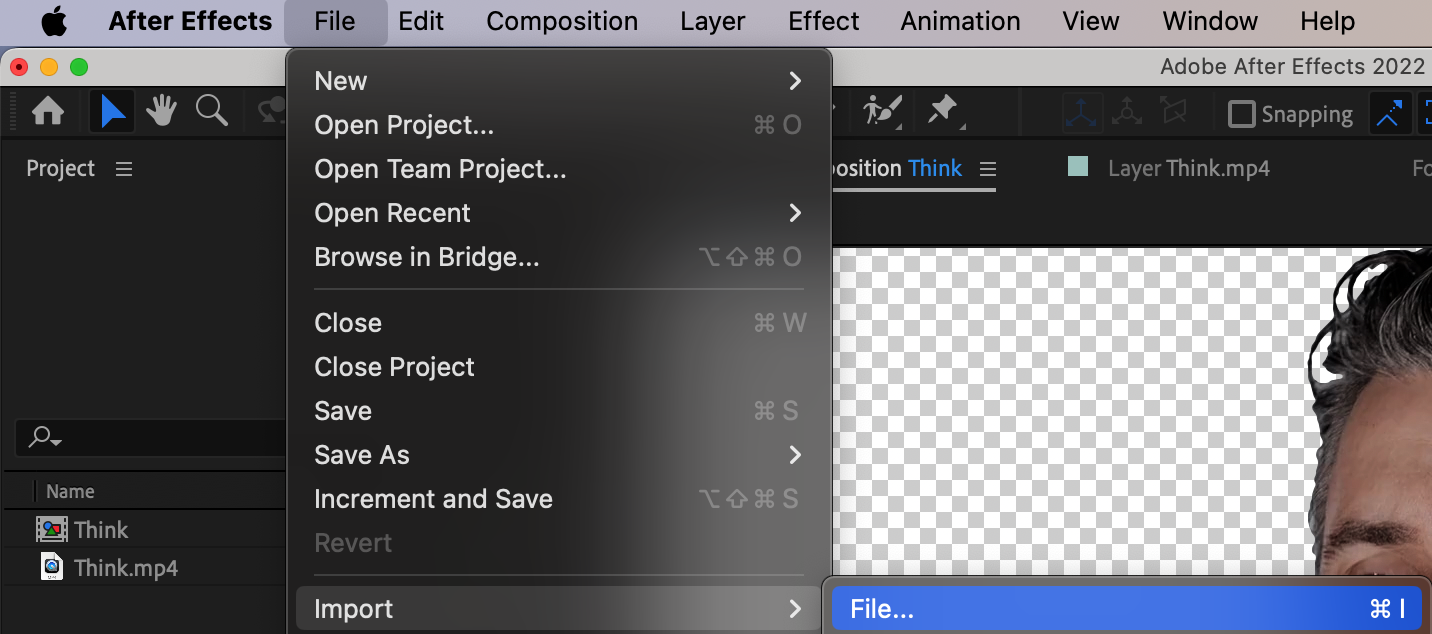Screen dimensions: 1432x634
Task: Click the View Axis Mode icon
Action: point(1174,113)
